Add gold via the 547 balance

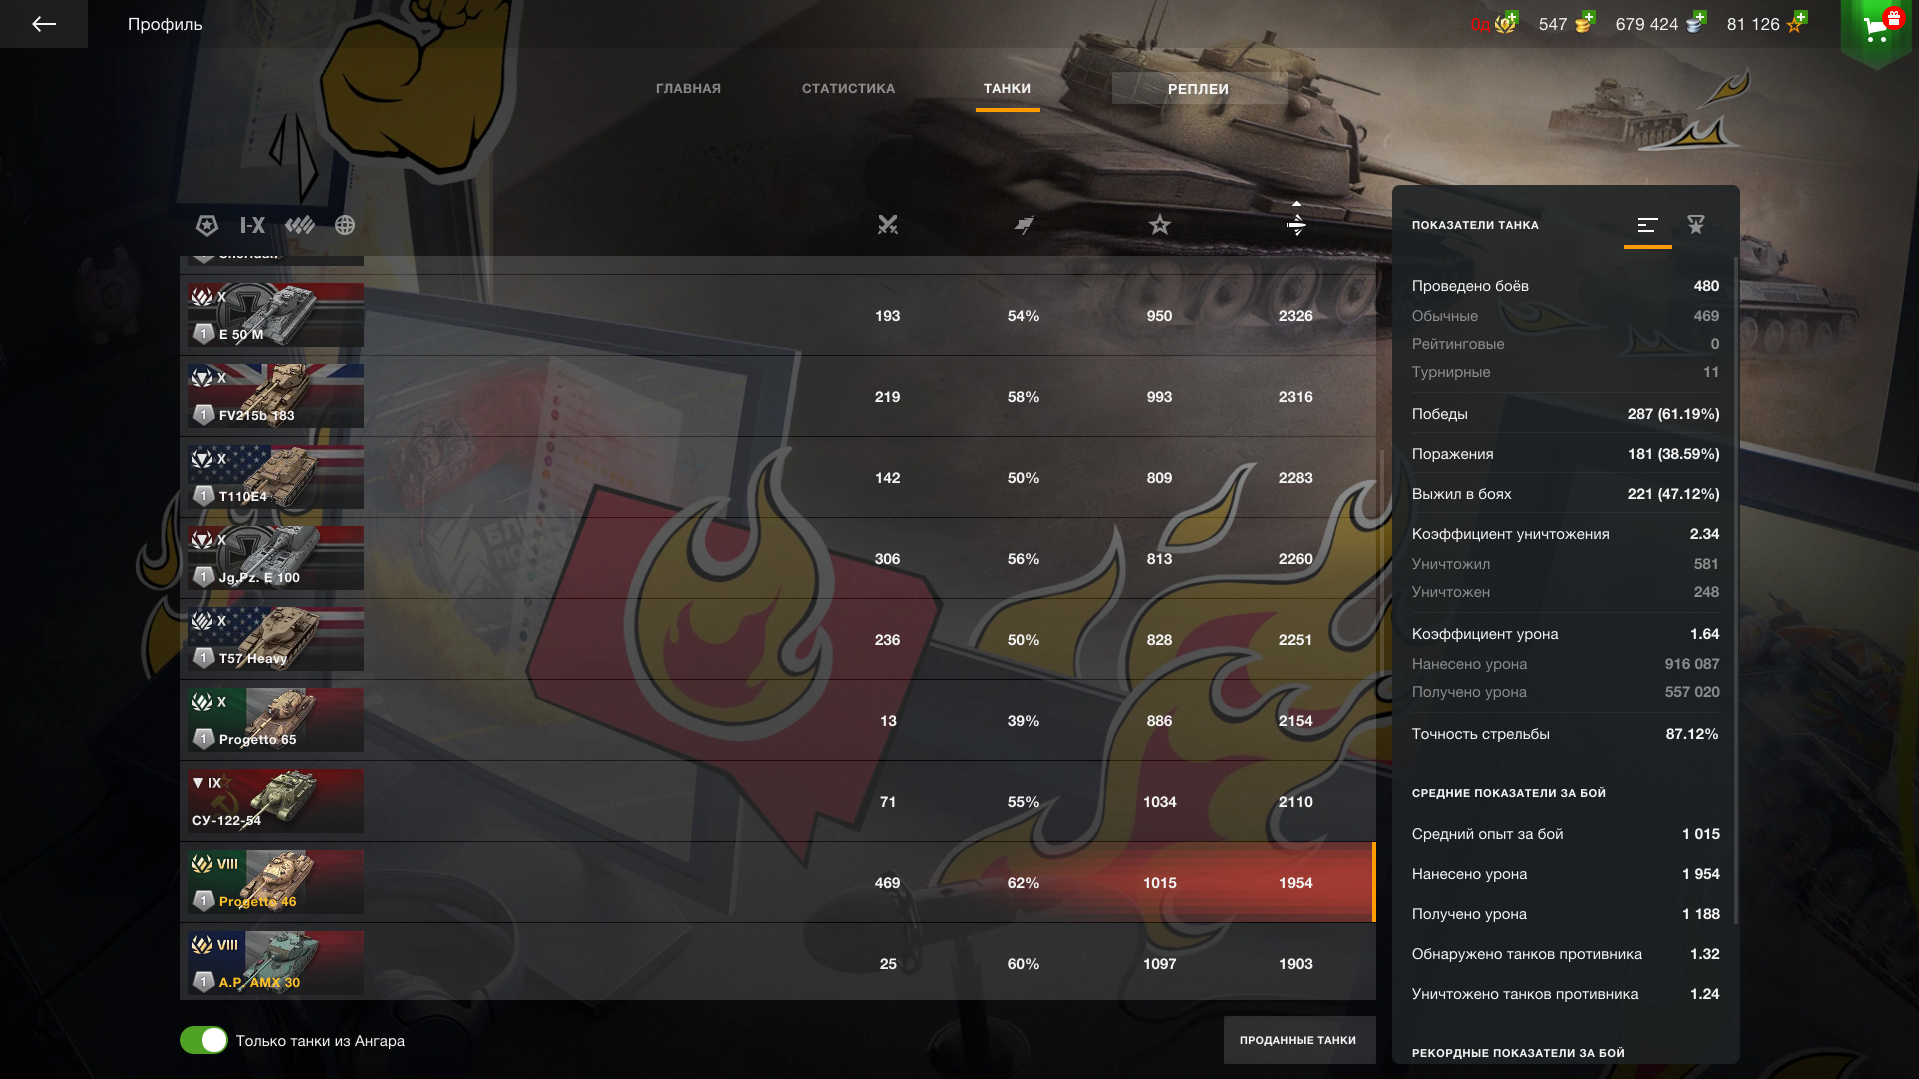(x=1566, y=23)
